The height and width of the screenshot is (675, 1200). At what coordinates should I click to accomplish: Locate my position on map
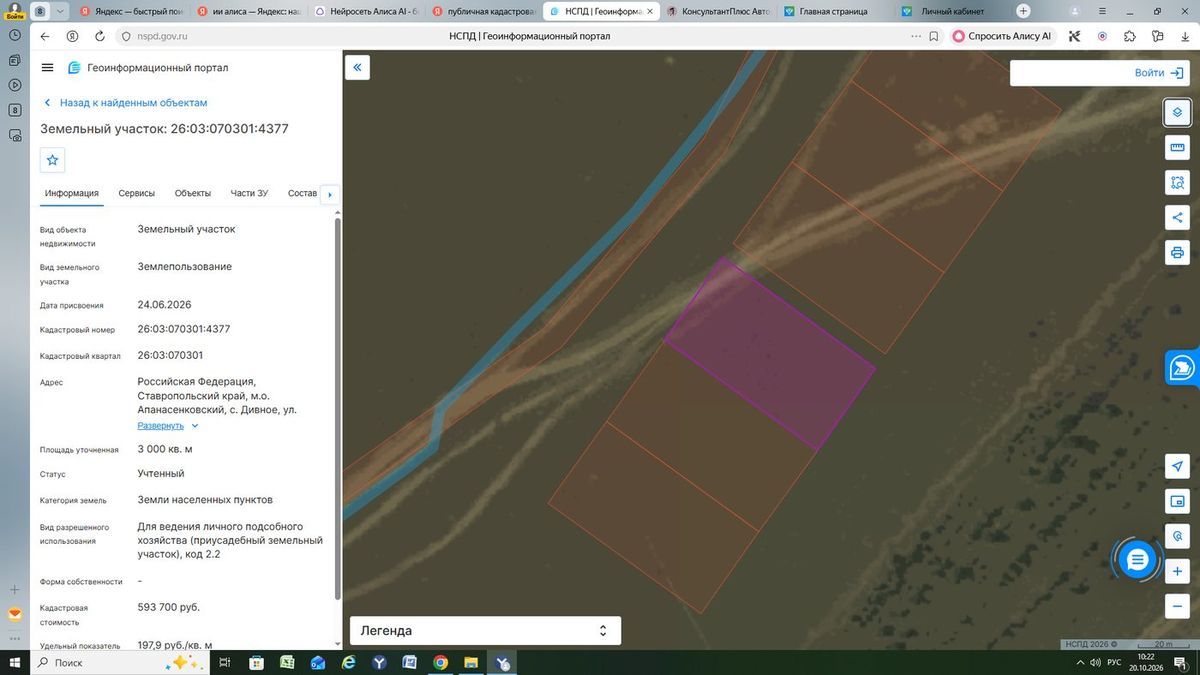coord(1177,467)
